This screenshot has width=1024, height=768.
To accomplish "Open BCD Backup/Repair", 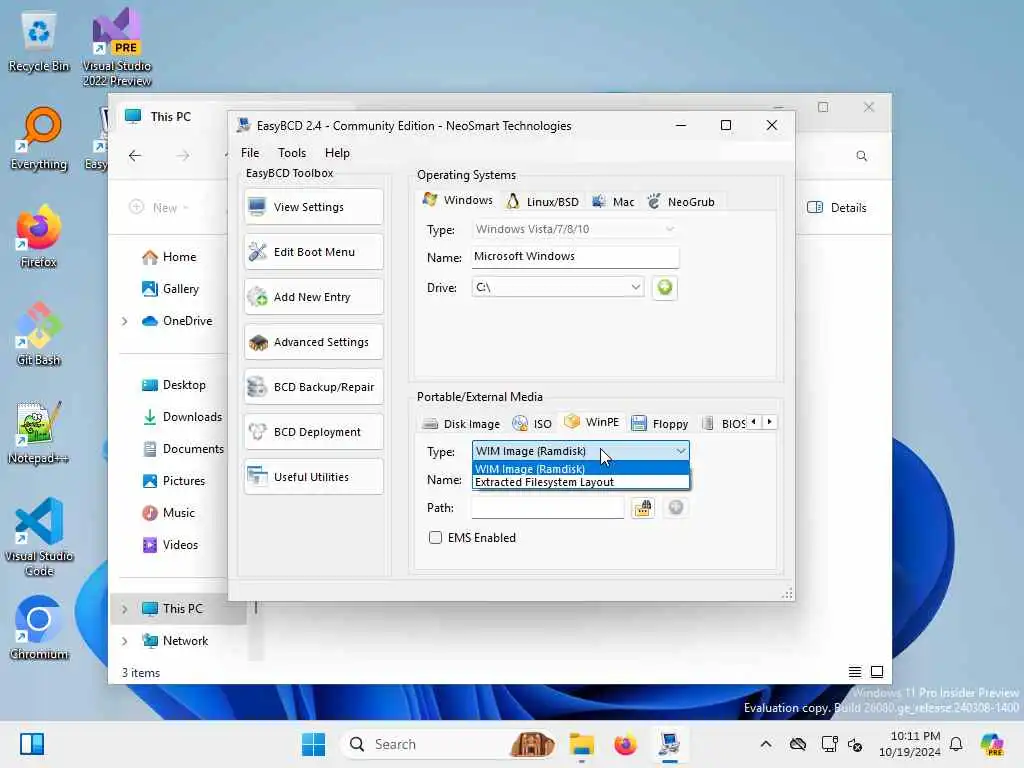I will coord(313,387).
